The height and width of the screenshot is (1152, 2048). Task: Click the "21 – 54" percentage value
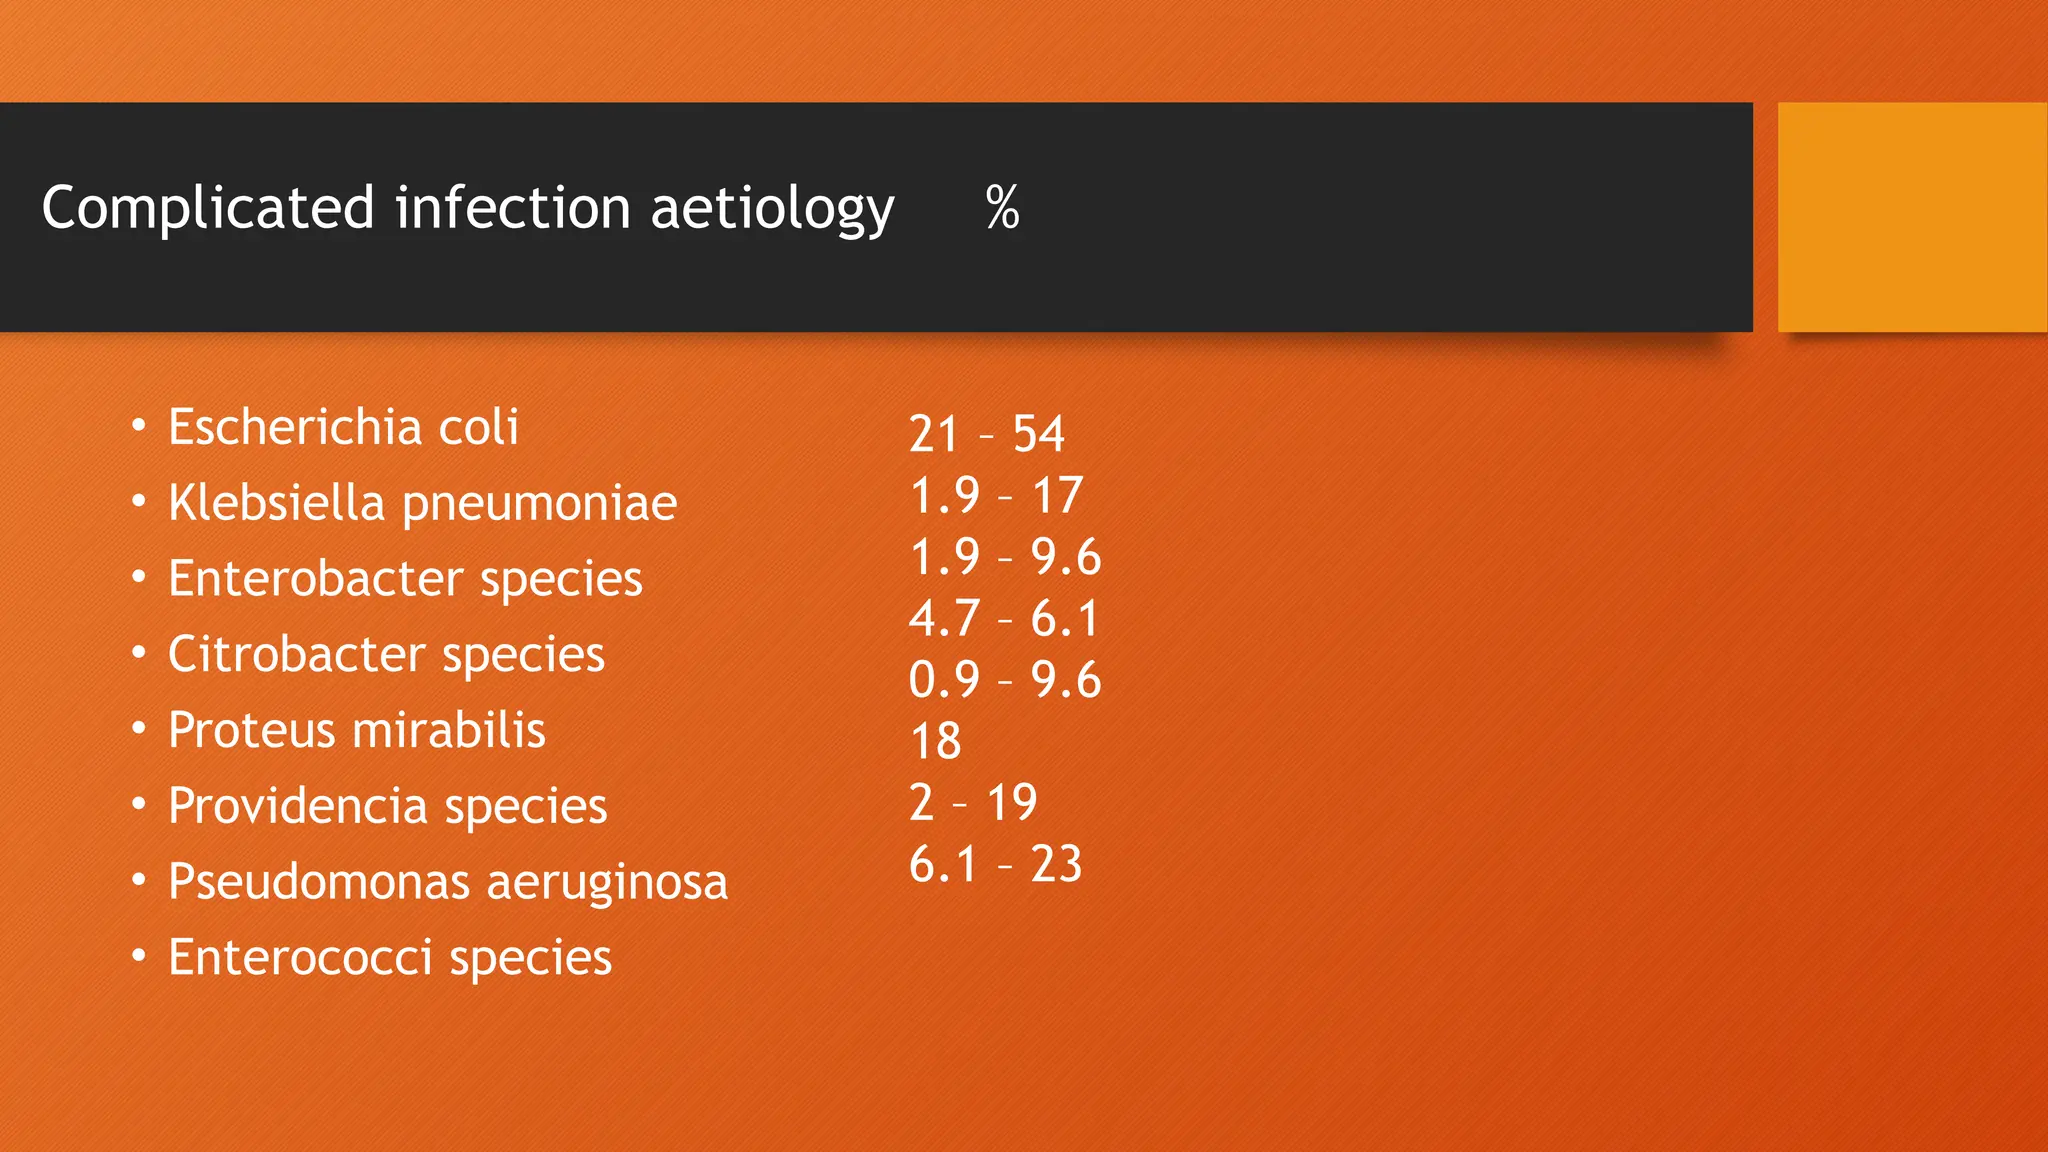986,434
